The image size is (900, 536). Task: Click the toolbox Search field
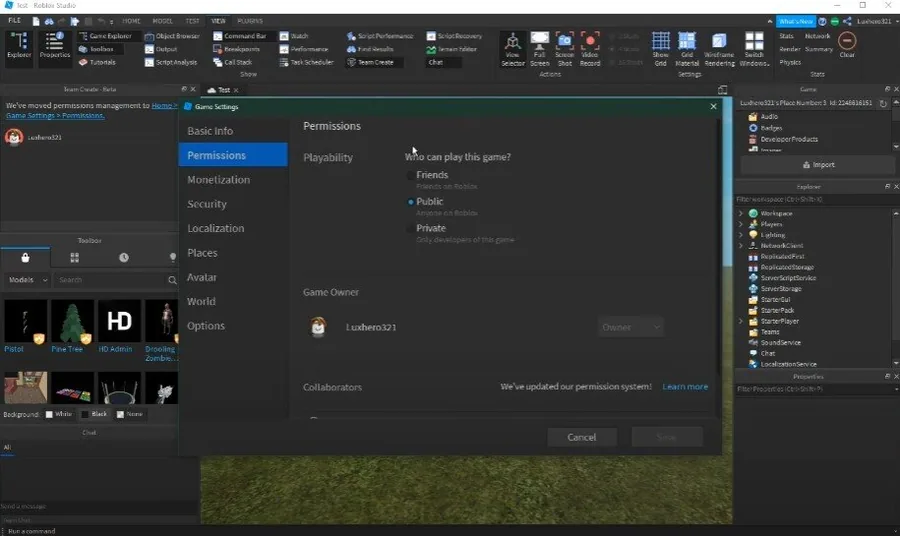click(x=110, y=280)
